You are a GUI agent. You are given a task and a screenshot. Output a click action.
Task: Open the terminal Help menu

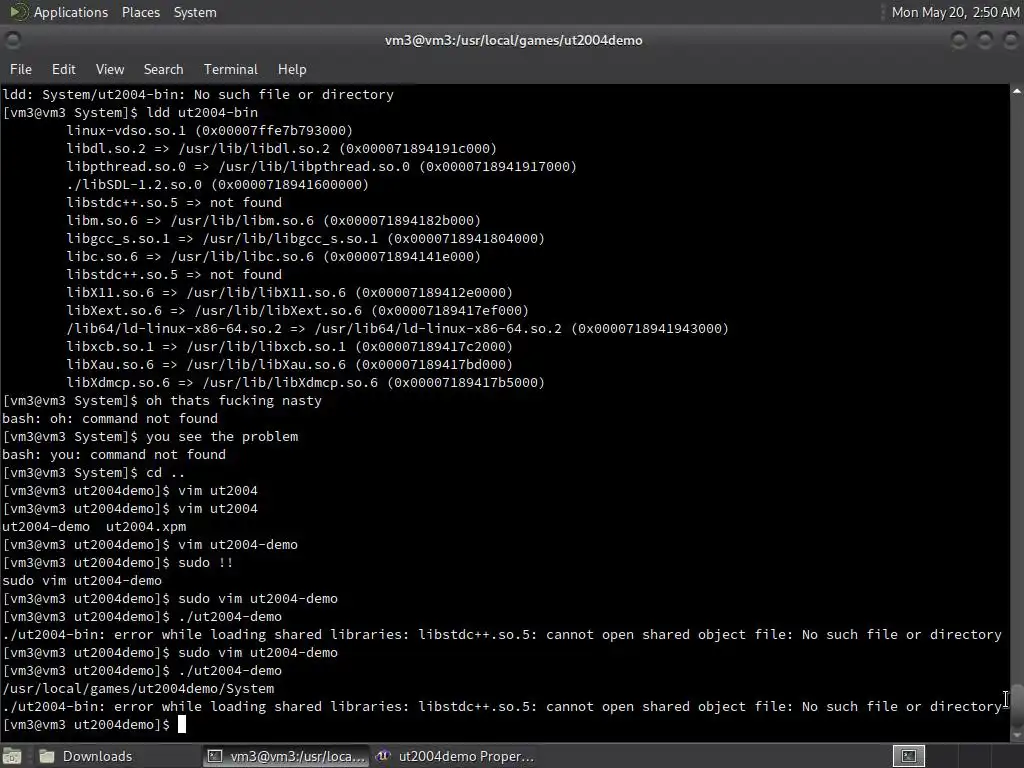[292, 69]
